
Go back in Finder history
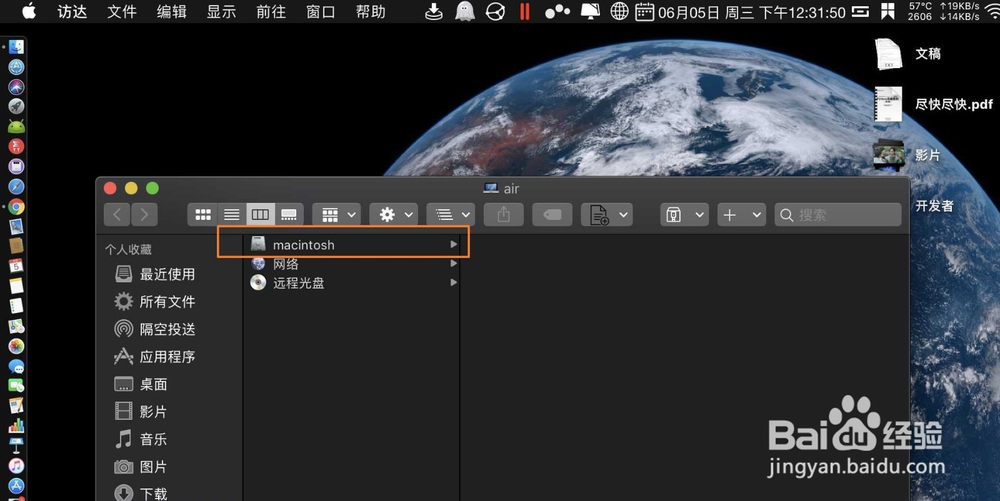117,215
